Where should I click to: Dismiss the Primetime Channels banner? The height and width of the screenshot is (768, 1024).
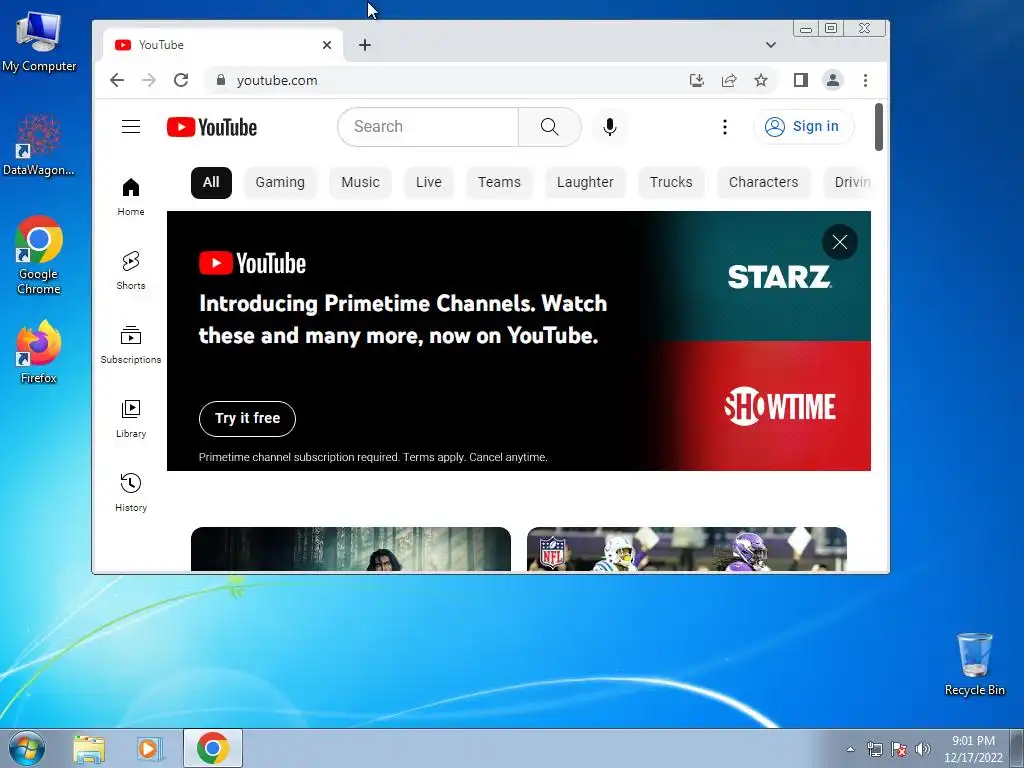click(840, 242)
